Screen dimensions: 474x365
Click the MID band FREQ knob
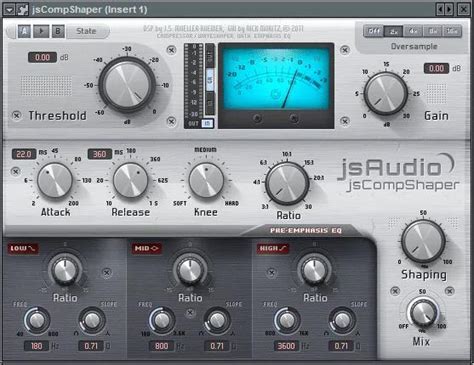[x=162, y=321]
